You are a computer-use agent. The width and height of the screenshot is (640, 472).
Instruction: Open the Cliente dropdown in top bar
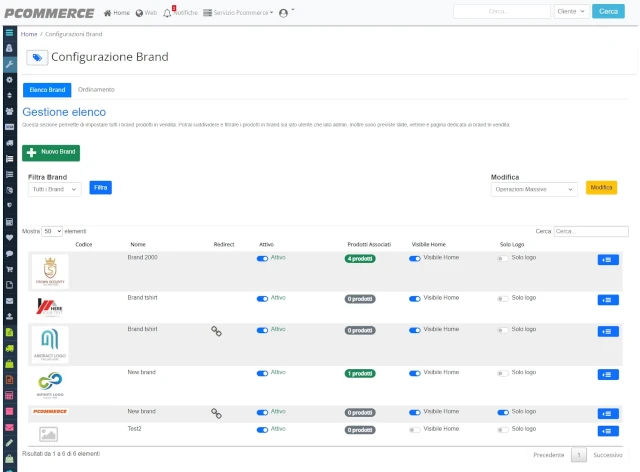[x=571, y=11]
